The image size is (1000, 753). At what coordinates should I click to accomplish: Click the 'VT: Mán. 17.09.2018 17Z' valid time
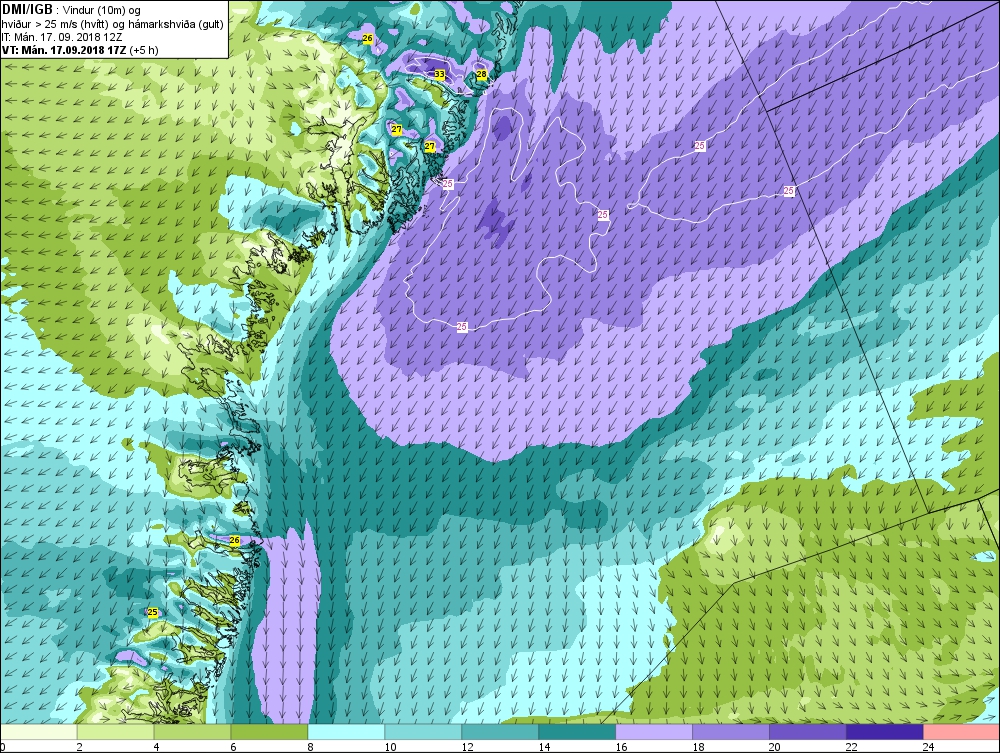coord(64,50)
